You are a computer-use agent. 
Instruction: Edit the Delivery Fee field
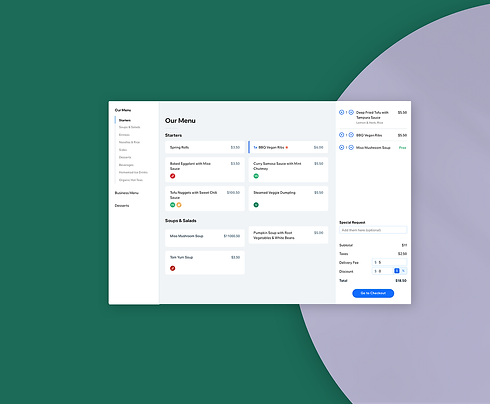click(389, 262)
